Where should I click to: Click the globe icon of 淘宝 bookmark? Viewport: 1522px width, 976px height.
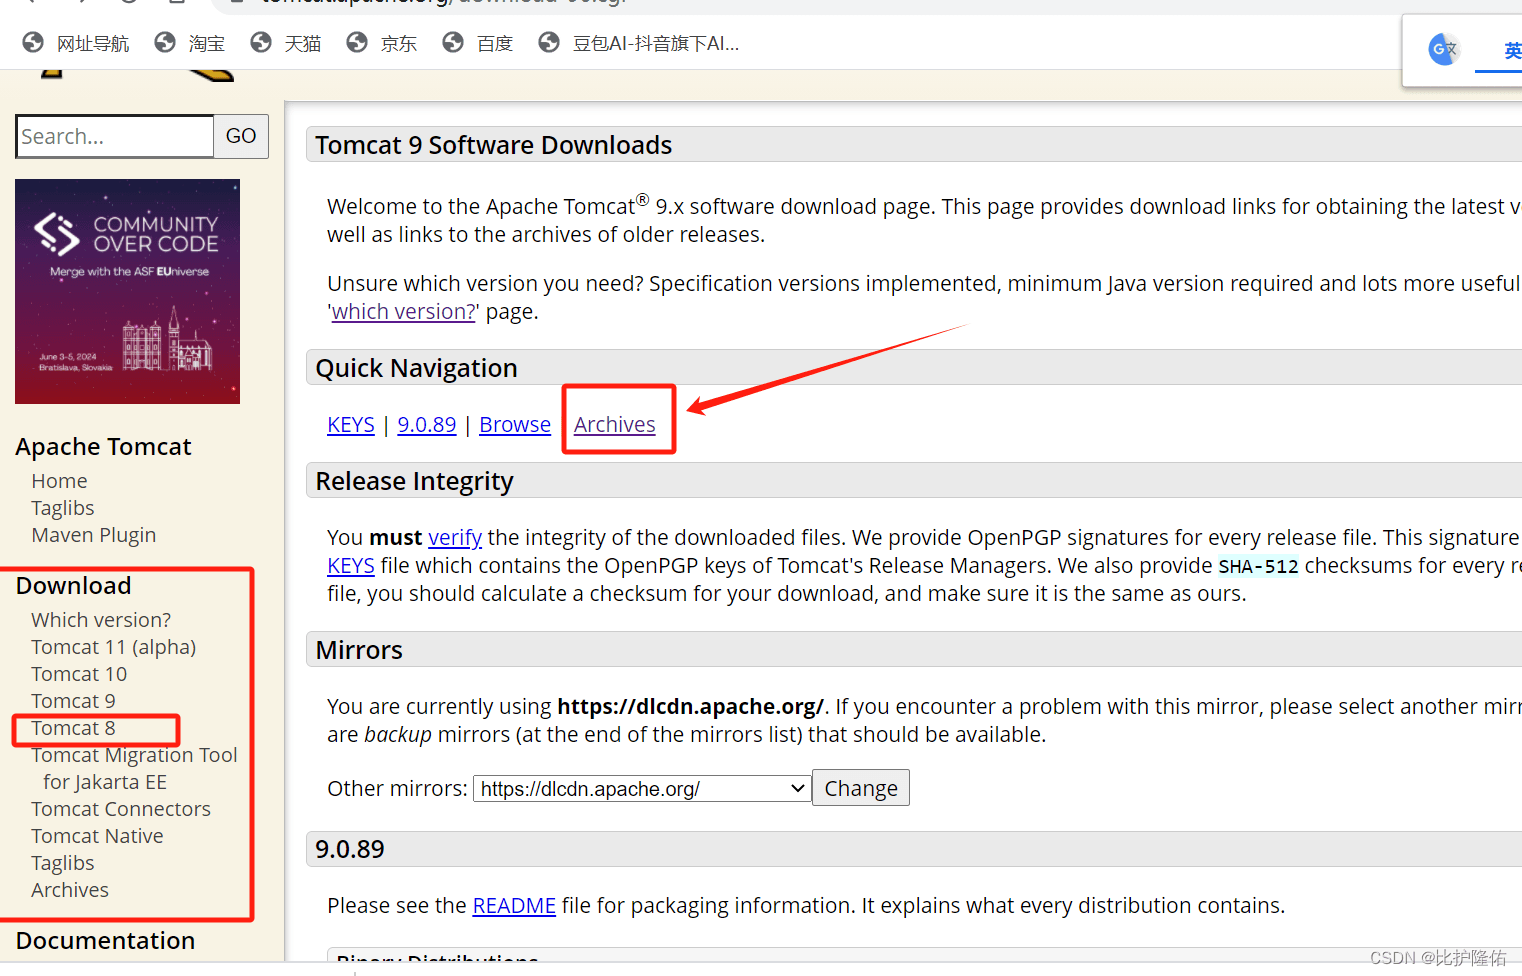(165, 43)
